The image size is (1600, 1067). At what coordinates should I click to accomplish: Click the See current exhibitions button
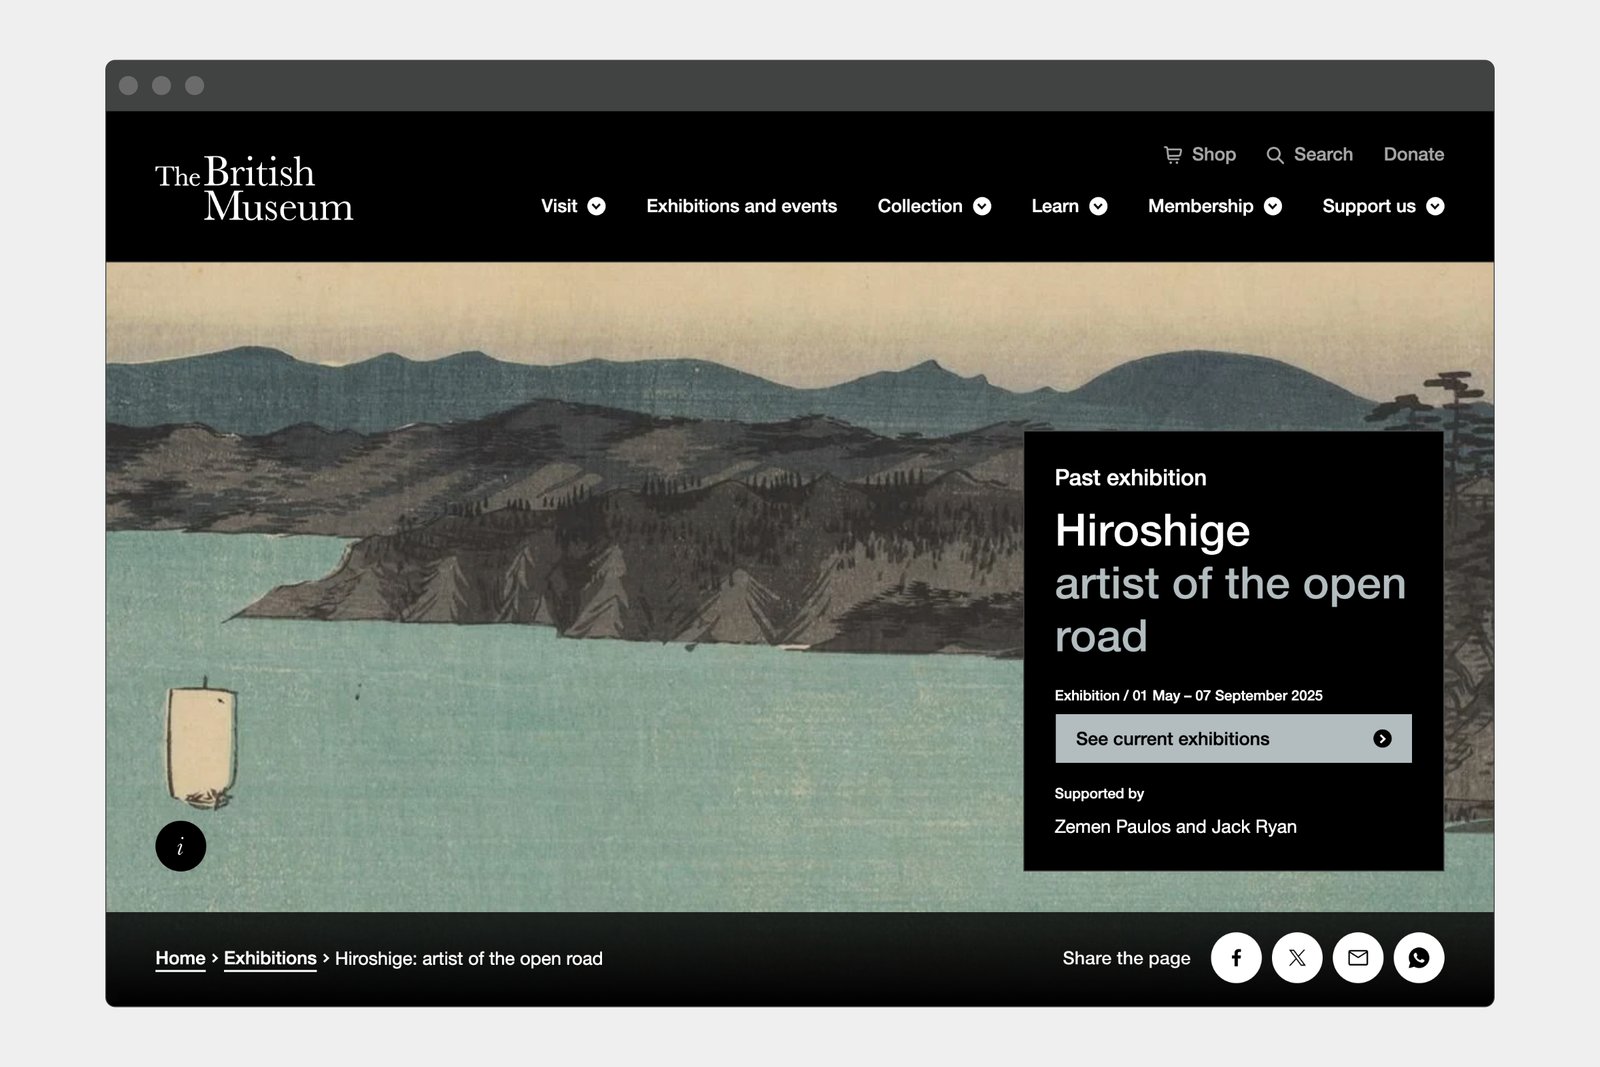1233,739
